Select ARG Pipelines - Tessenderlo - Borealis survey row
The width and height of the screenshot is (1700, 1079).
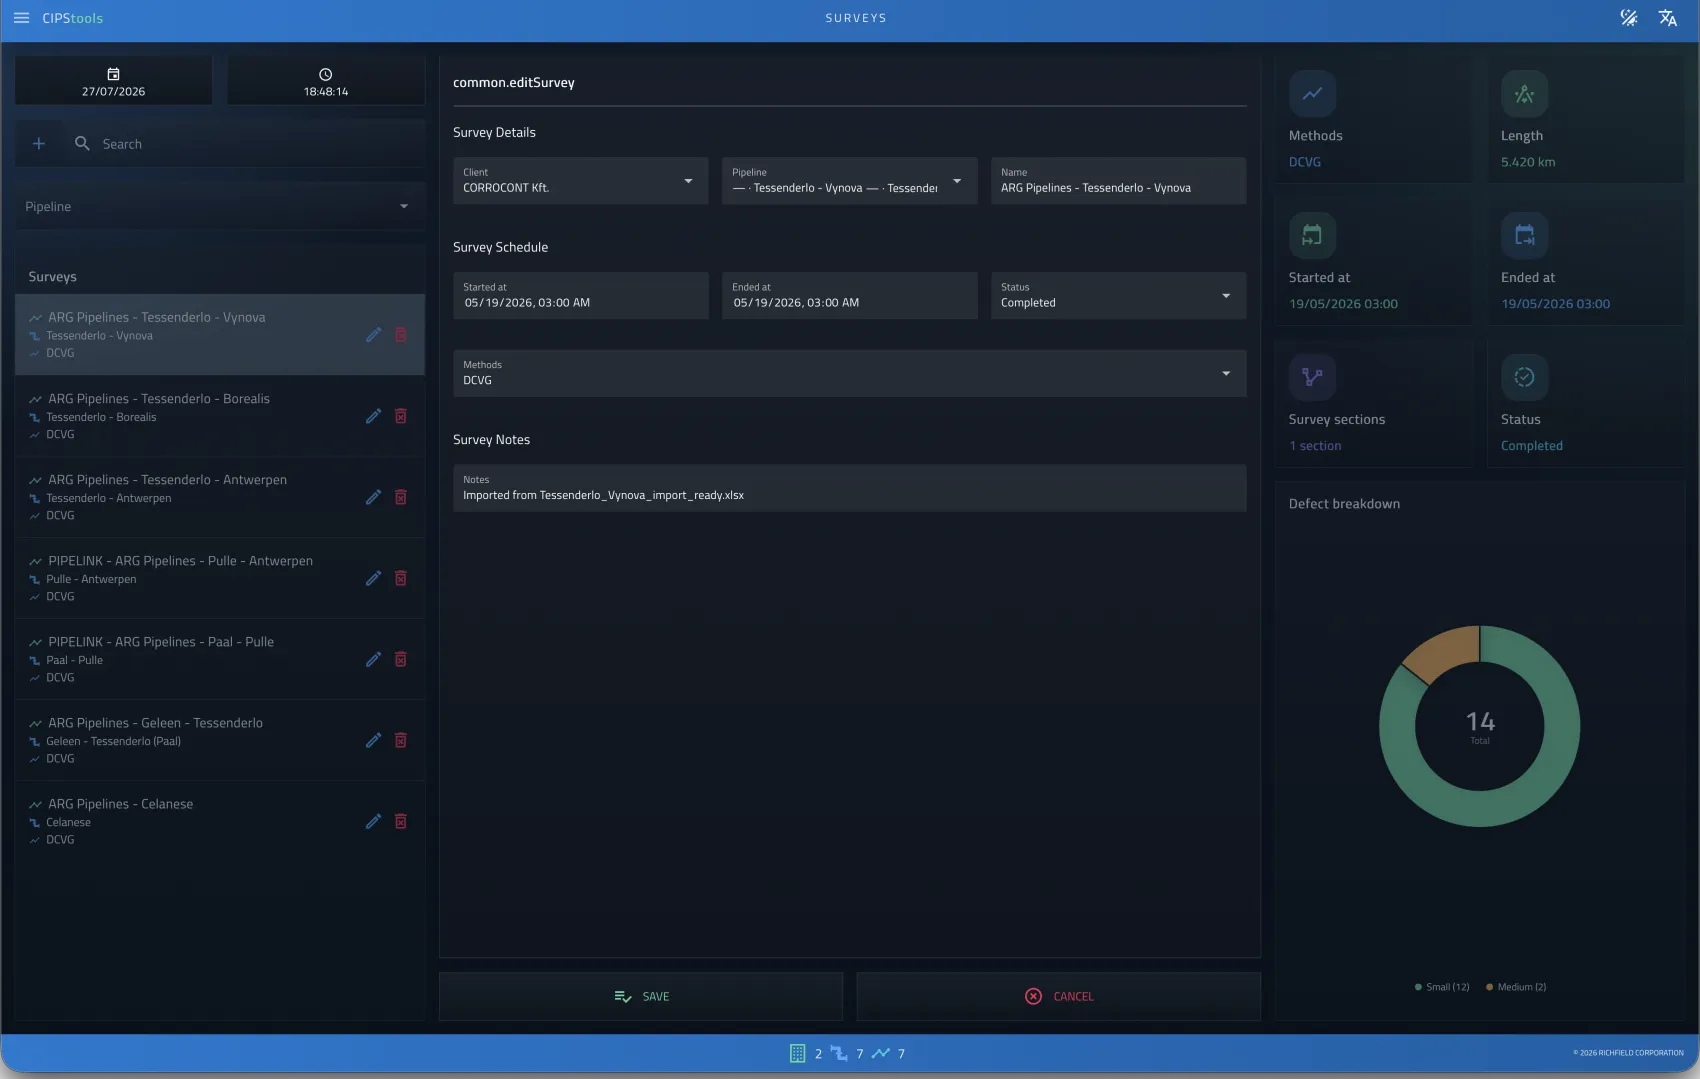(219, 416)
